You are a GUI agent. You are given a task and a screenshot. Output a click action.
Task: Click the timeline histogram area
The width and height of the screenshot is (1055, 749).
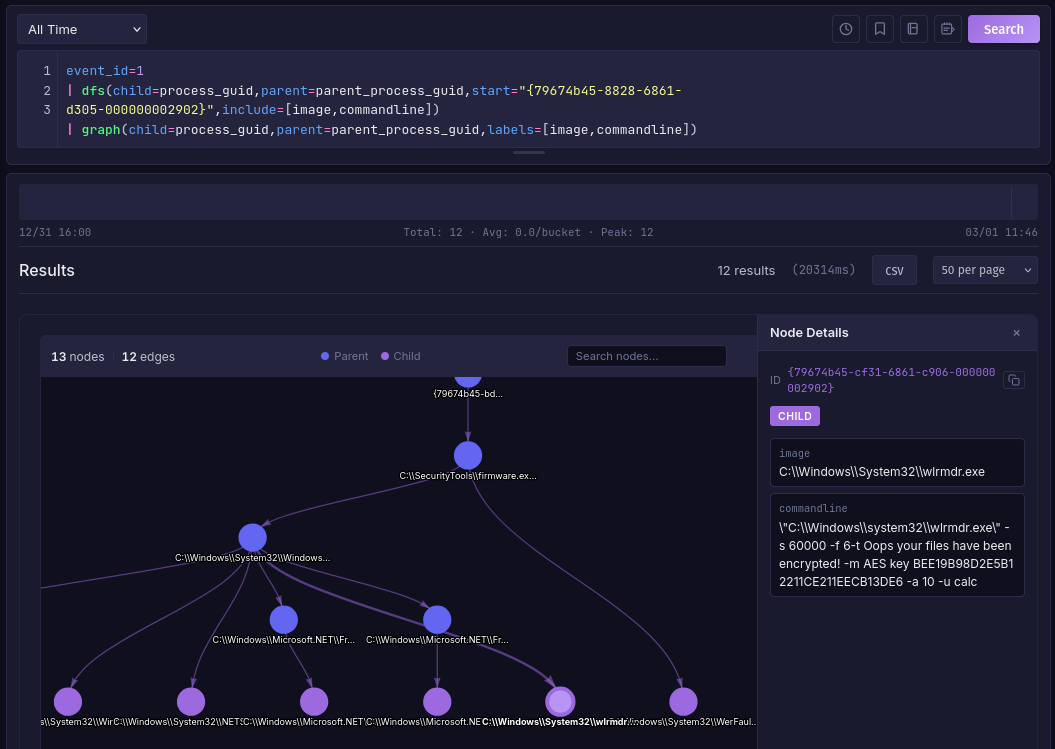520,200
